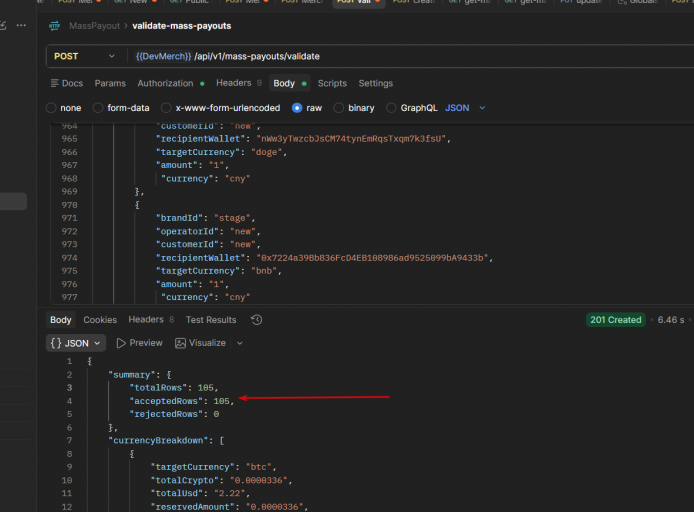Viewport: 694px width, 512px height.
Task: Click the rejectedRows line in response
Action: point(174,414)
